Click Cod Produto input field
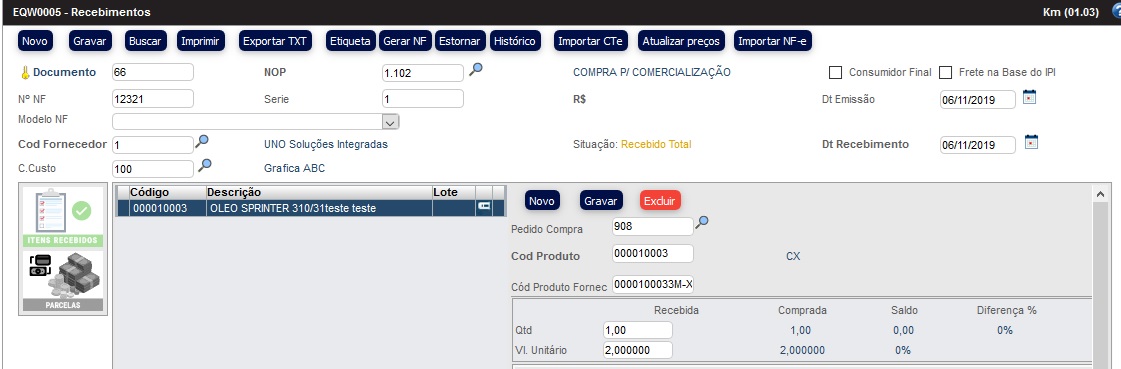The image size is (1121, 369). [x=653, y=253]
